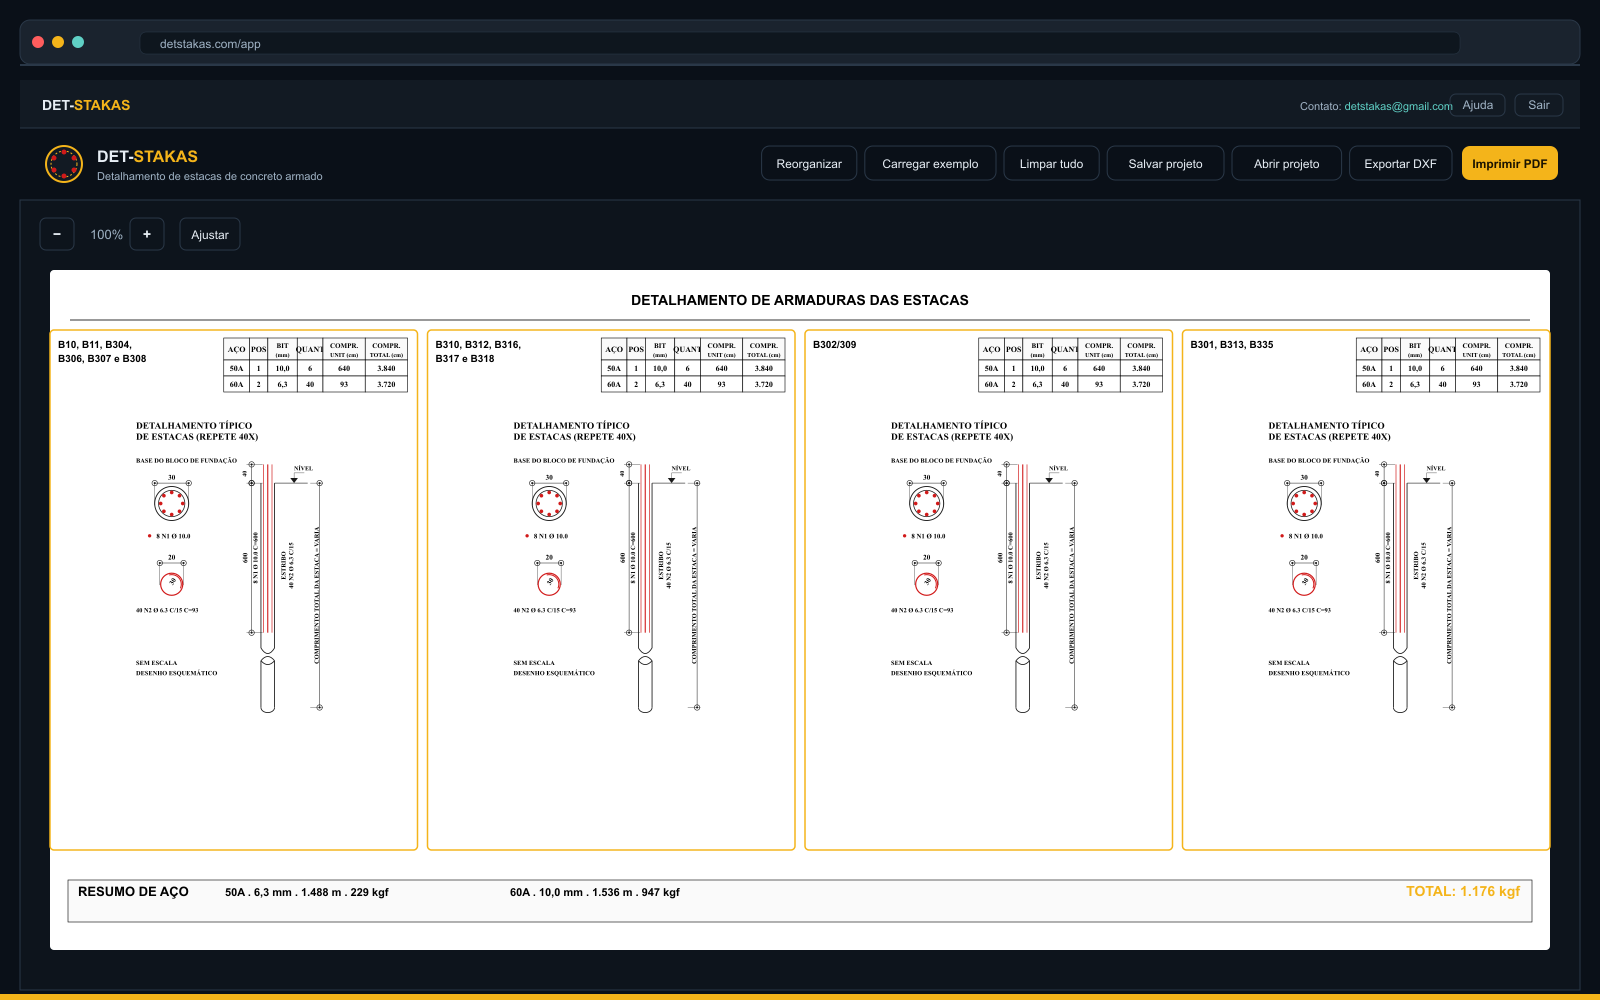Log out with Sair button
1600x1000 pixels.
point(1538,105)
